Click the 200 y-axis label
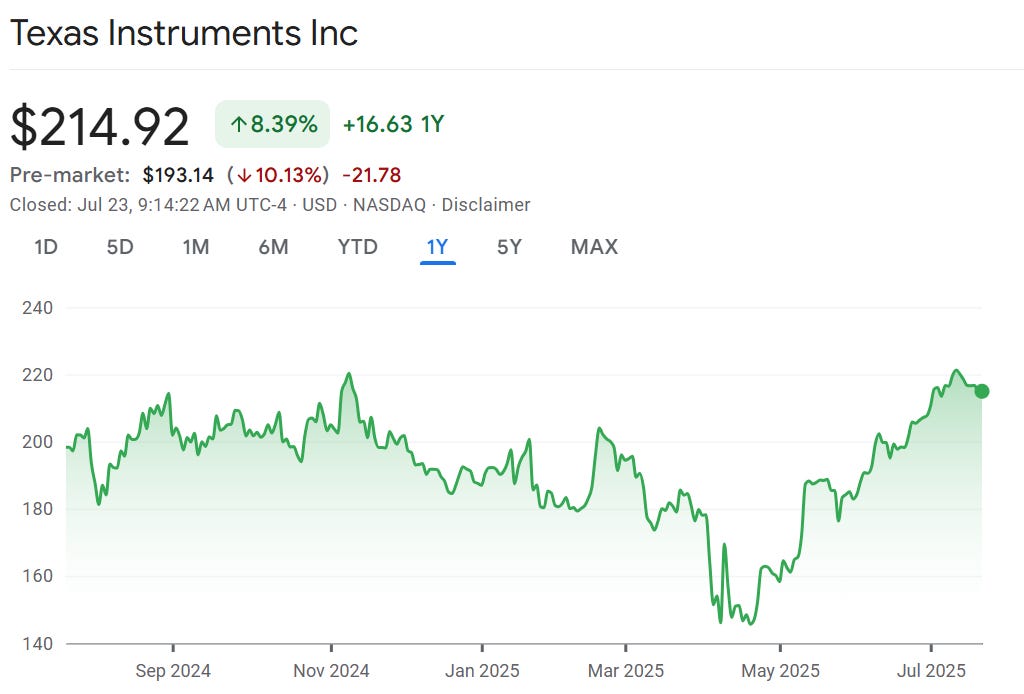 (x=37, y=442)
